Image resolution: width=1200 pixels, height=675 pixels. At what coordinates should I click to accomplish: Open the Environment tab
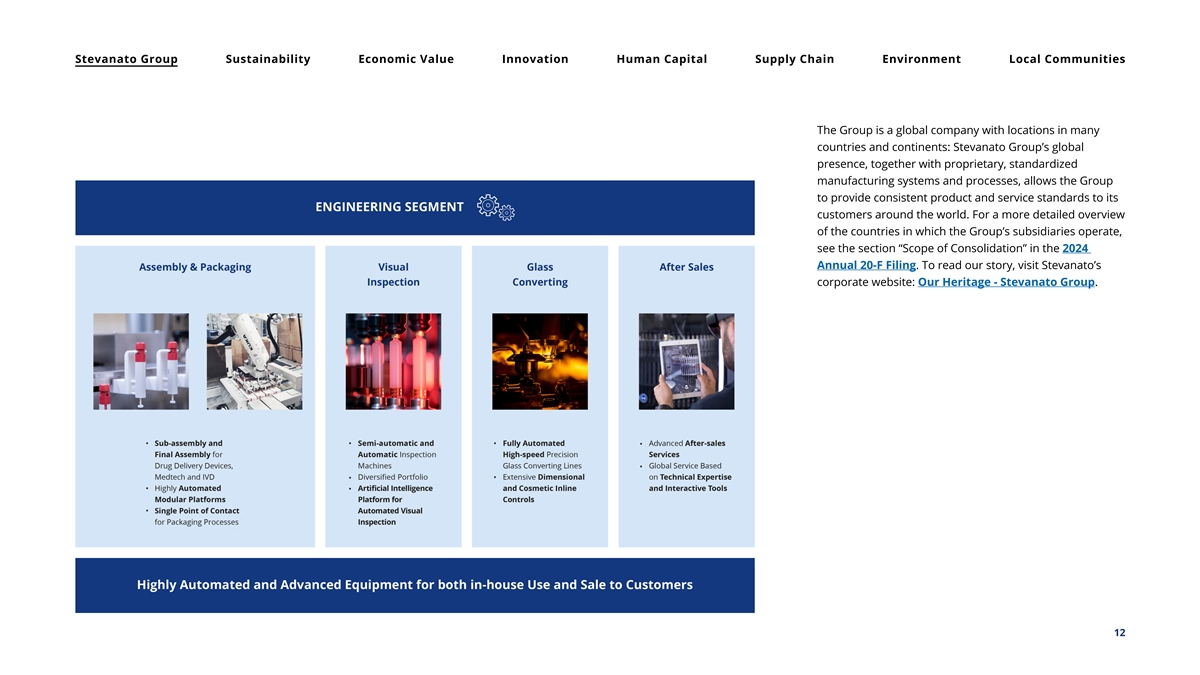[921, 59]
